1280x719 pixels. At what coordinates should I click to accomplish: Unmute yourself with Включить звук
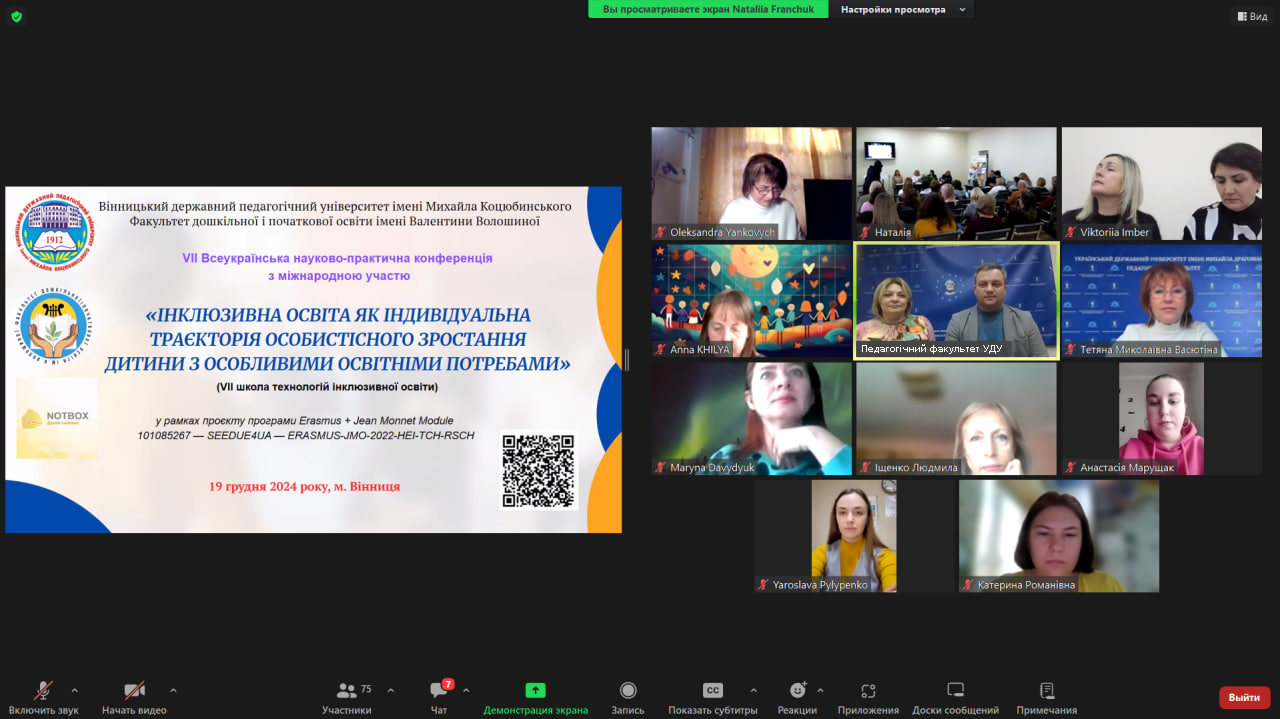point(42,695)
